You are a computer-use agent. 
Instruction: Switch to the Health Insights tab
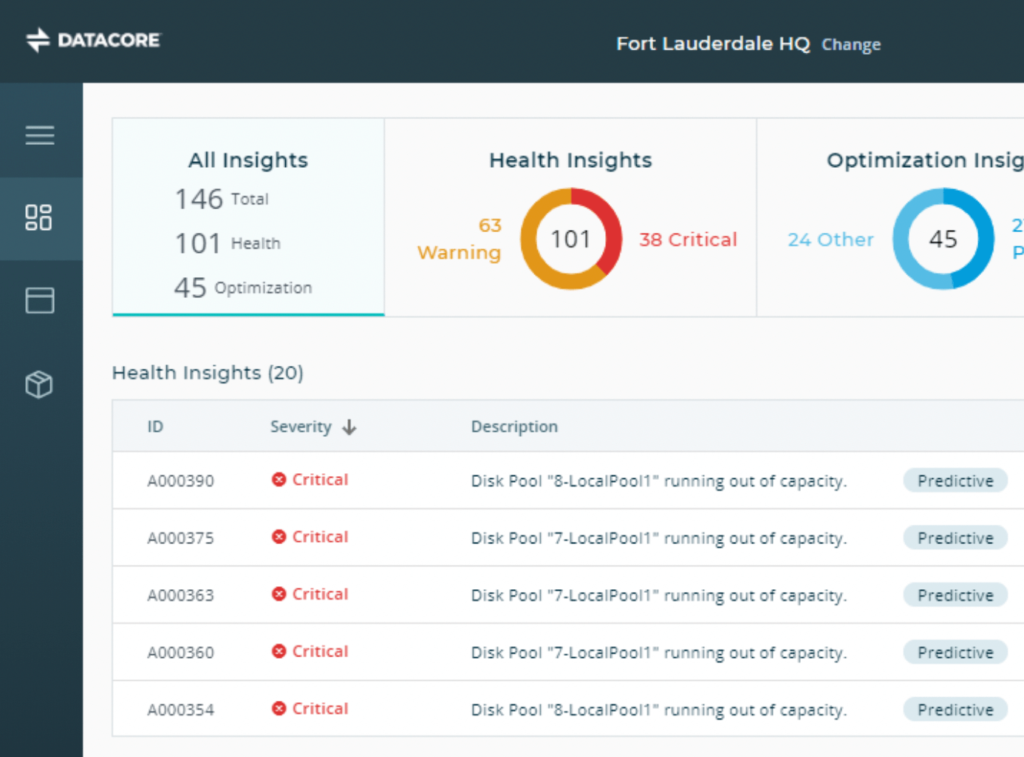[x=570, y=160]
